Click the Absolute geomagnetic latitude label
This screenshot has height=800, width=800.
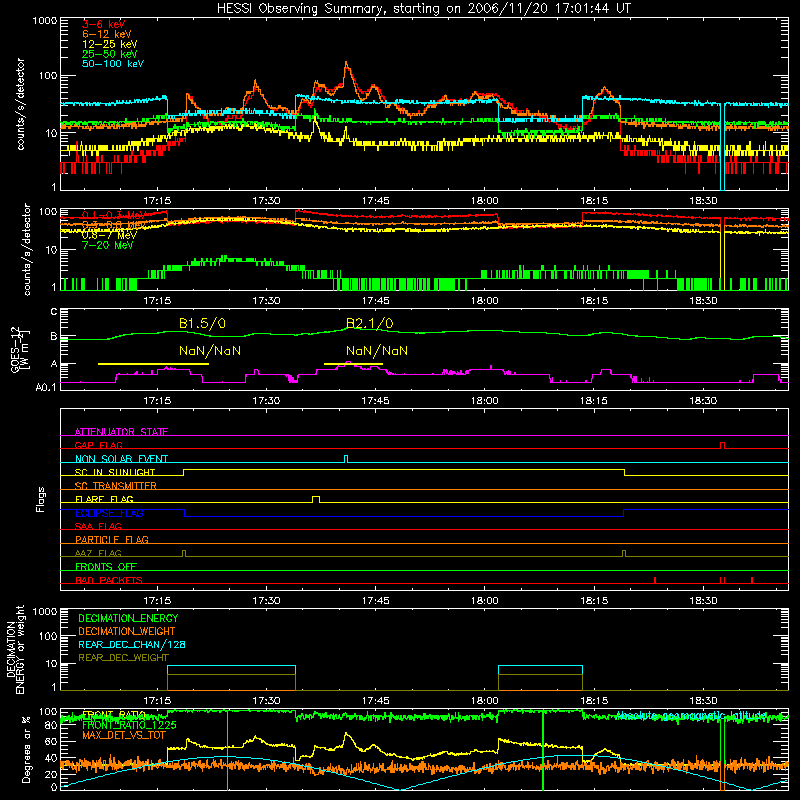coord(691,715)
